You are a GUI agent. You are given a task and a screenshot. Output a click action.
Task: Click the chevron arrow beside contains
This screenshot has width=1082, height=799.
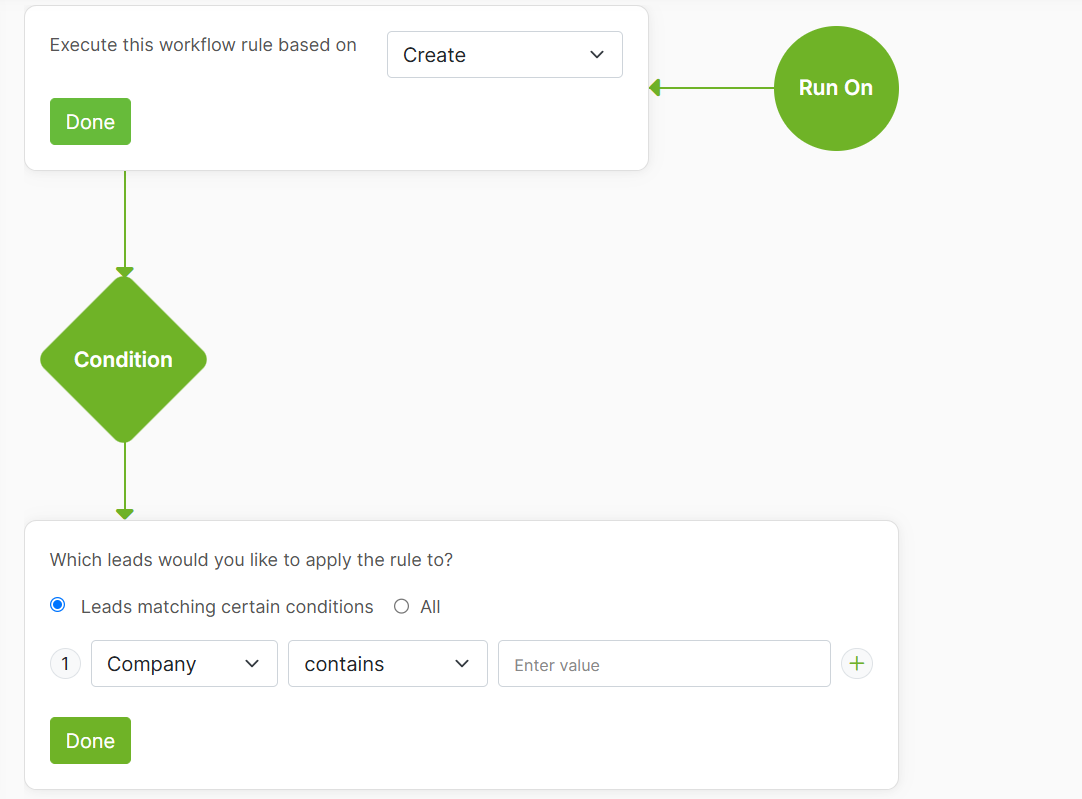click(x=462, y=664)
